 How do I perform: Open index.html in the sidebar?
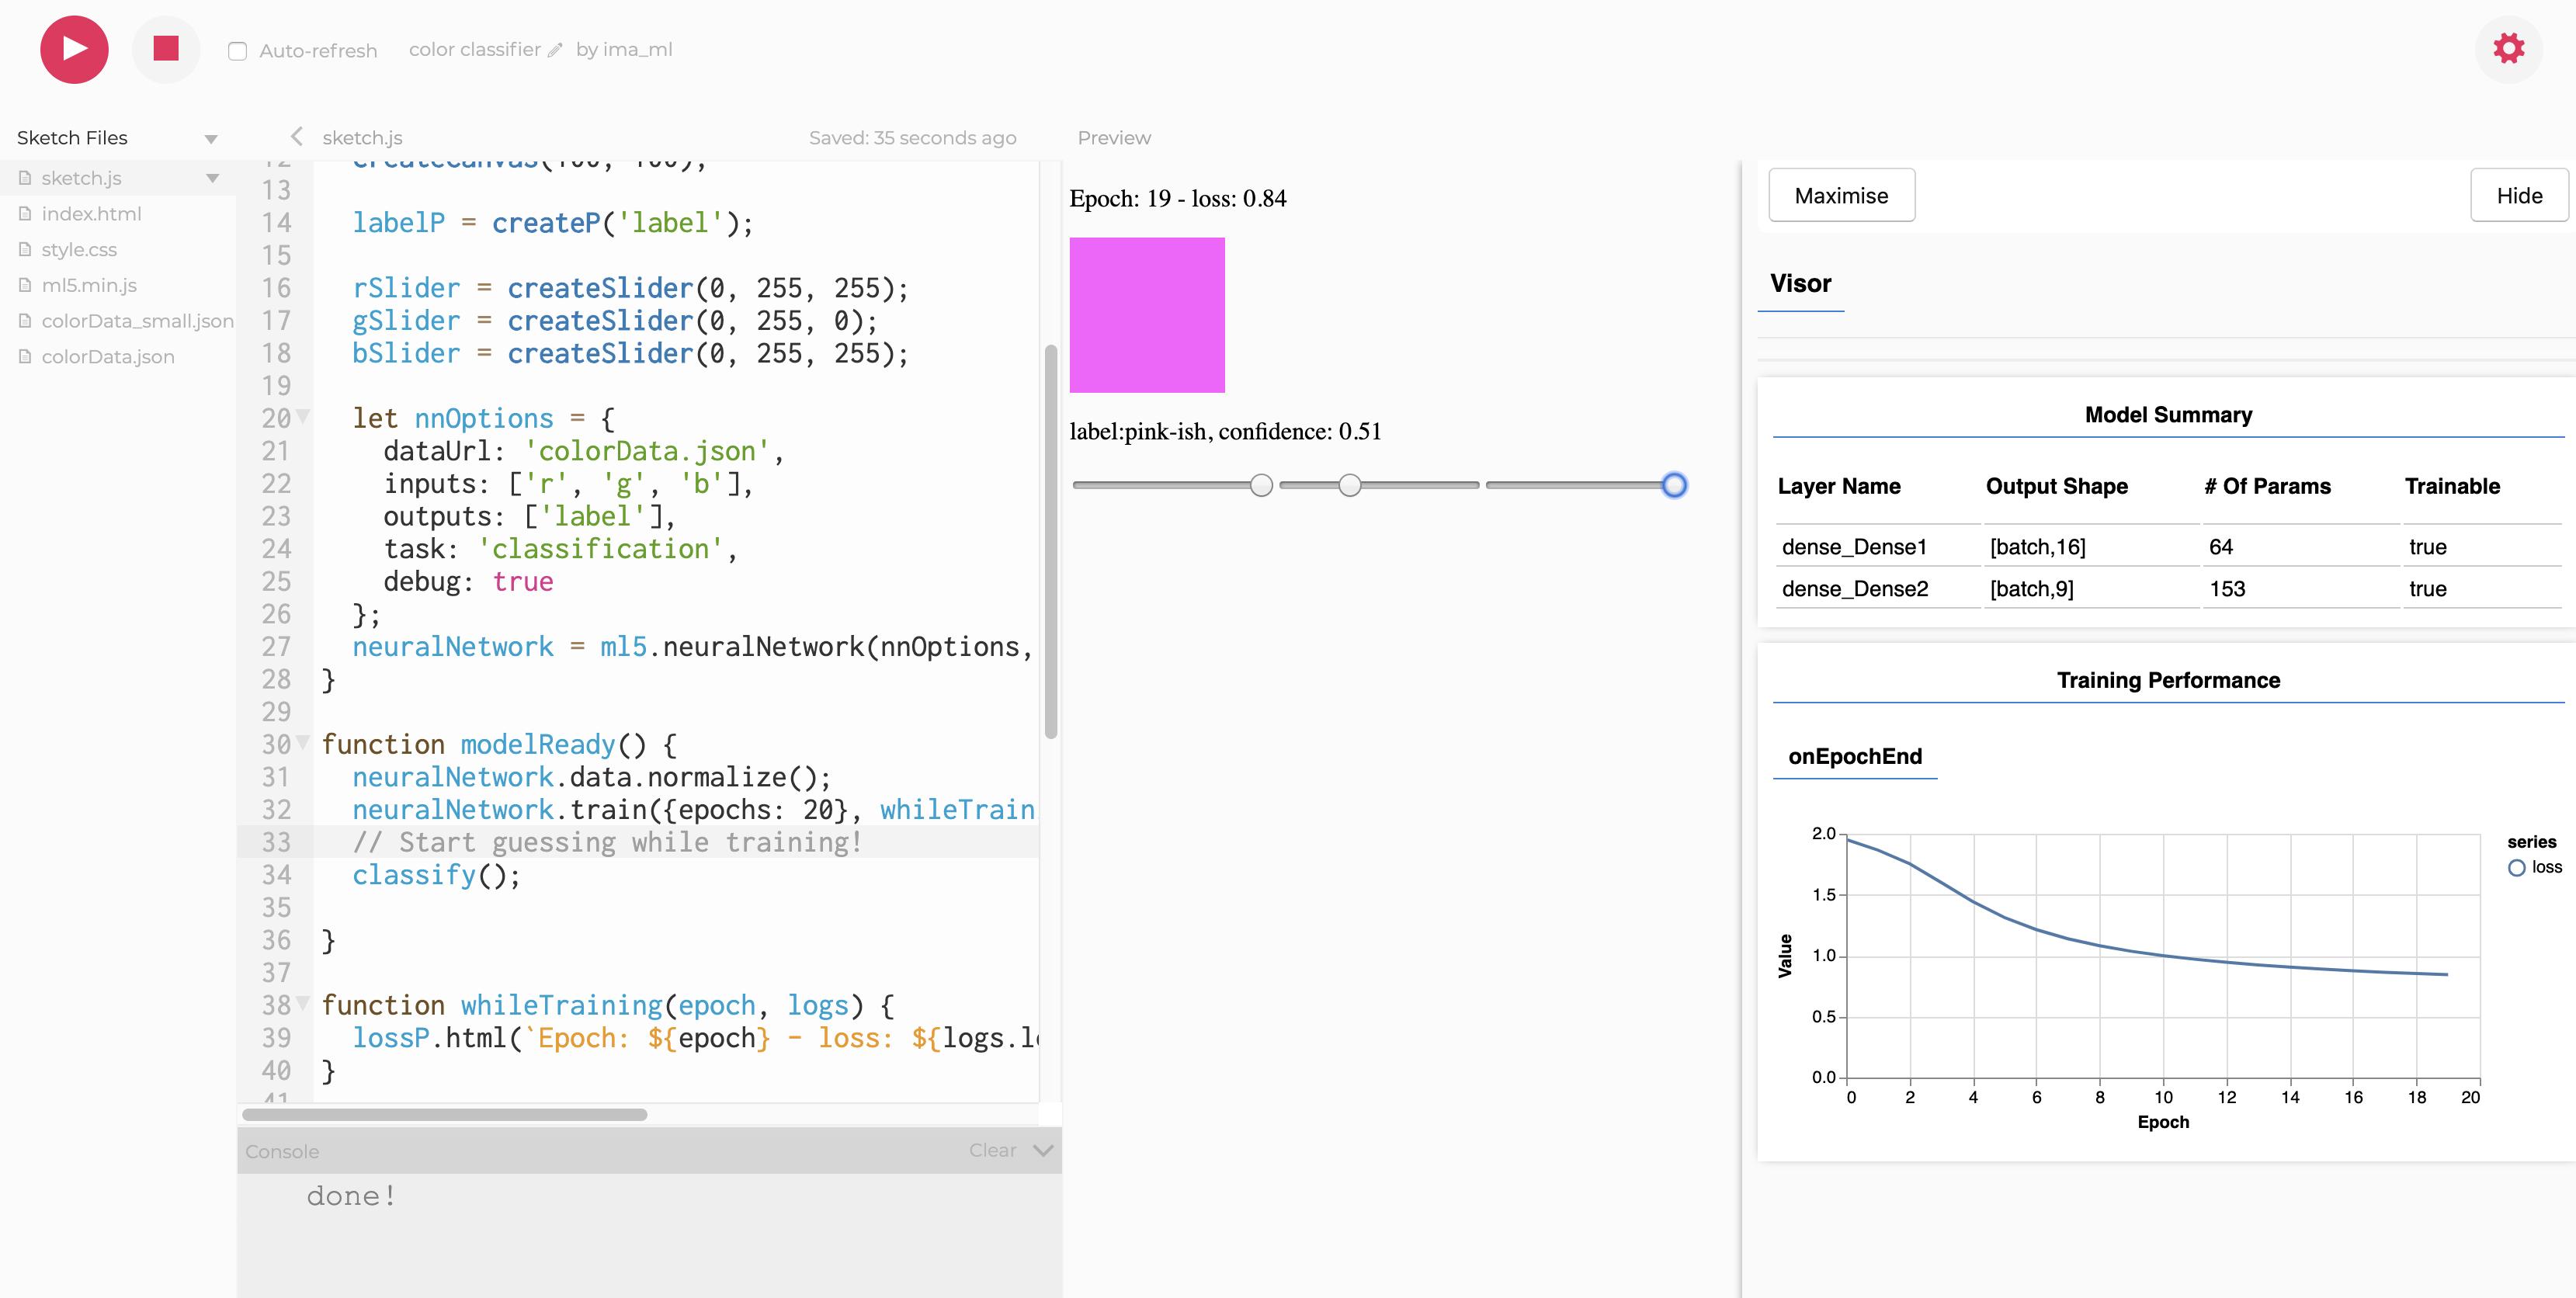(x=91, y=214)
